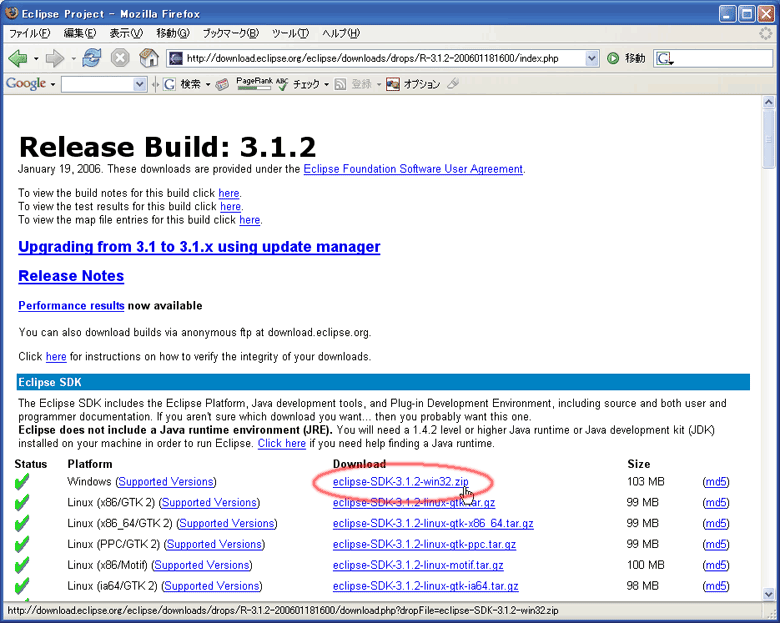Image resolution: width=780 pixels, height=623 pixels.
Task: Click the scrollbar up arrow
Action: pyautogui.click(x=769, y=102)
